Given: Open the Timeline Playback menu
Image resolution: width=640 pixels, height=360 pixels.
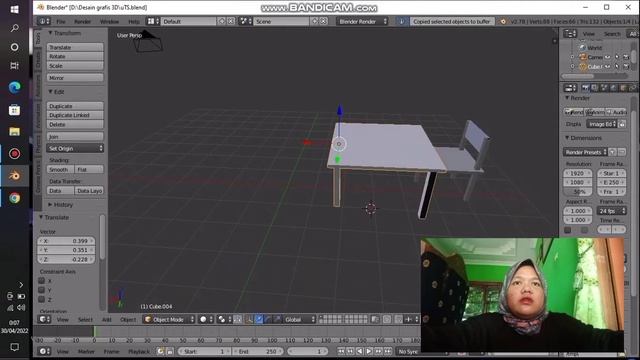Looking at the screenshot, I should [139, 351].
